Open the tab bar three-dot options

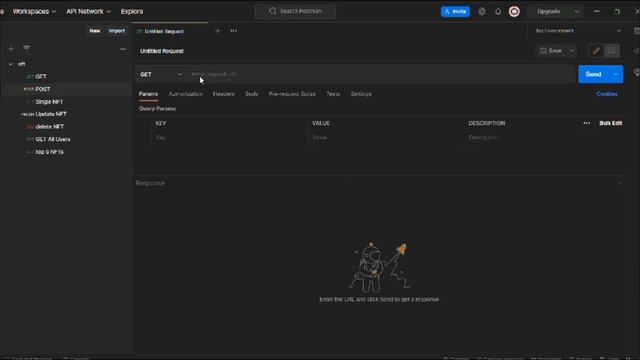233,31
